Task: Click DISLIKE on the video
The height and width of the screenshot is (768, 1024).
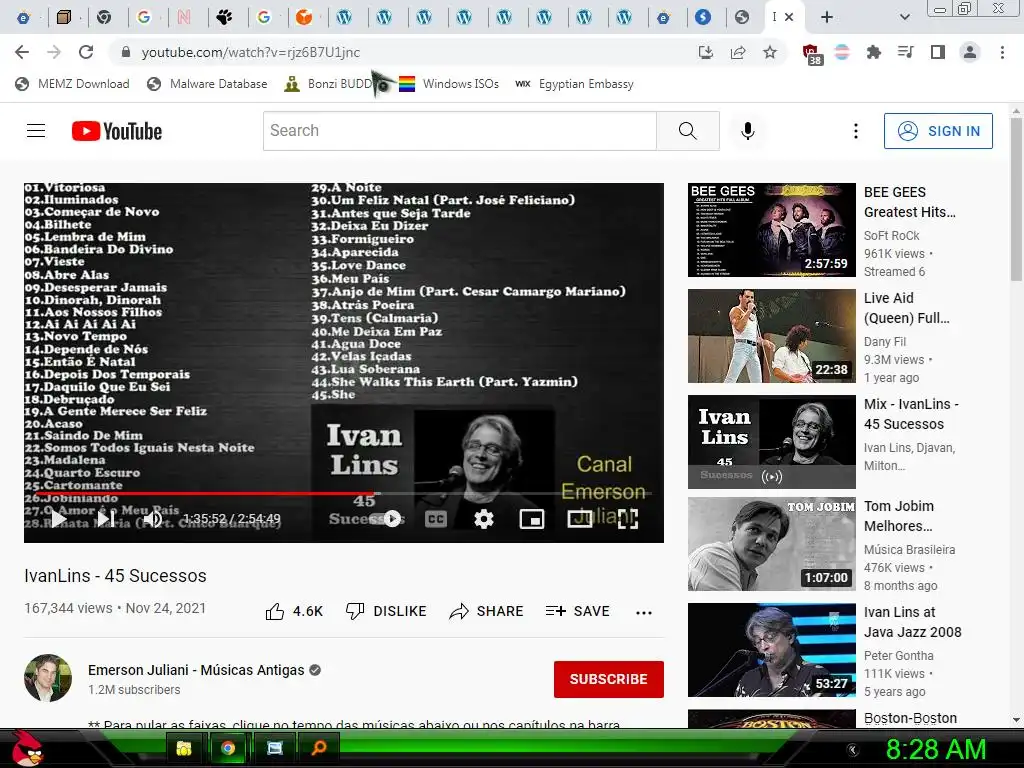Action: click(385, 611)
